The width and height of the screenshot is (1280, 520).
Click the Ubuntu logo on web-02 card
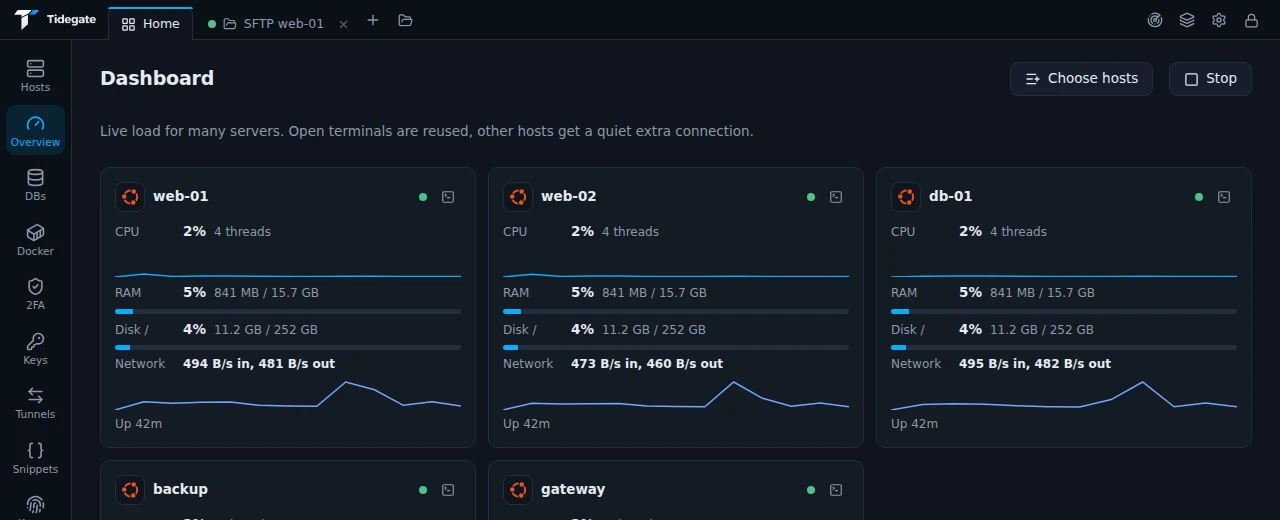518,197
